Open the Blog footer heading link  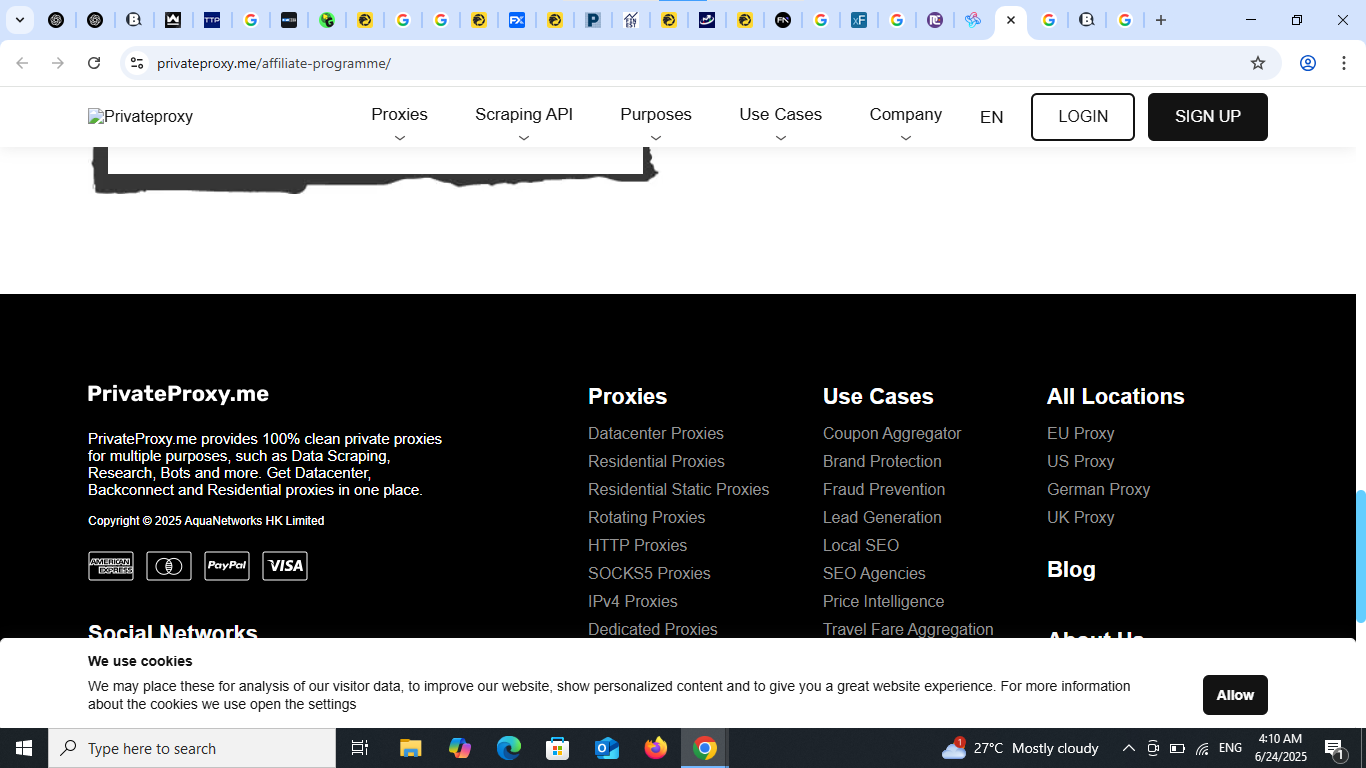coord(1071,569)
